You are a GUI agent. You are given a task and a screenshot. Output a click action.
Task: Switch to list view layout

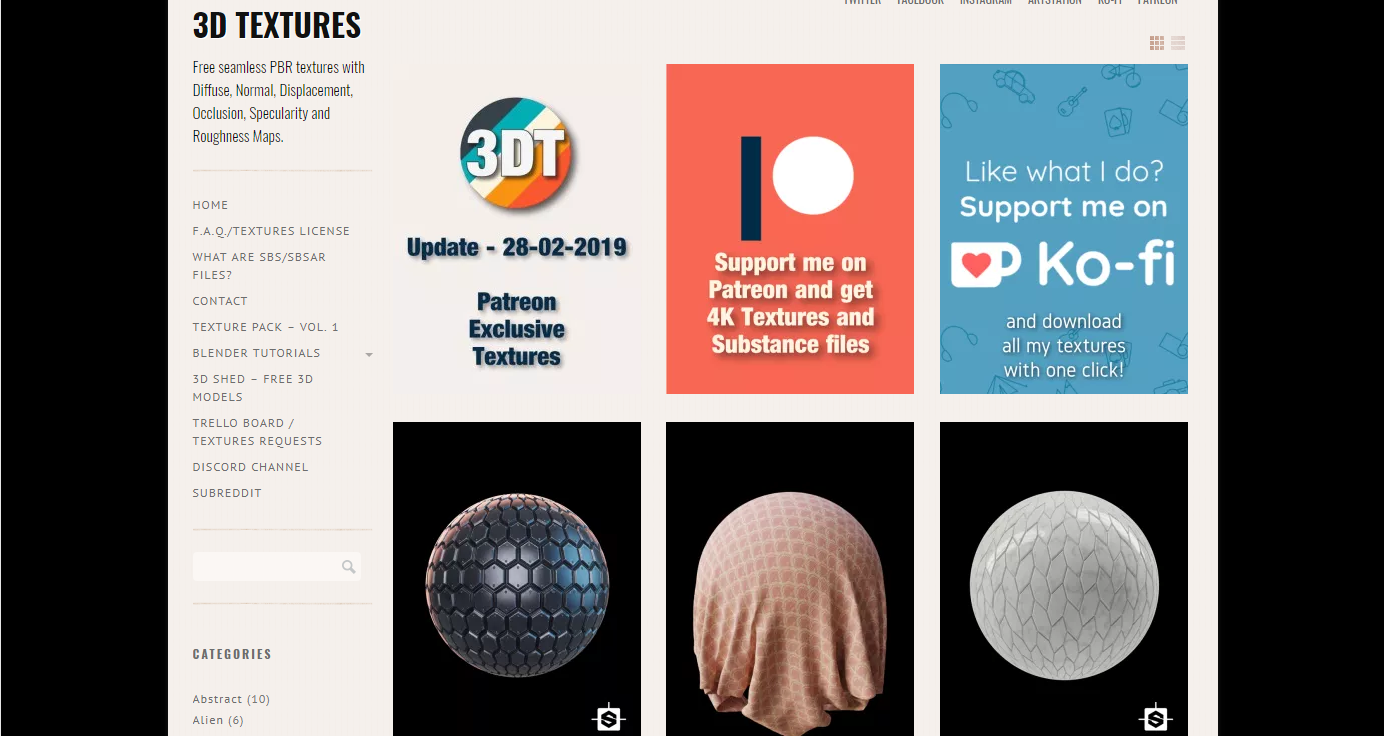pyautogui.click(x=1178, y=43)
